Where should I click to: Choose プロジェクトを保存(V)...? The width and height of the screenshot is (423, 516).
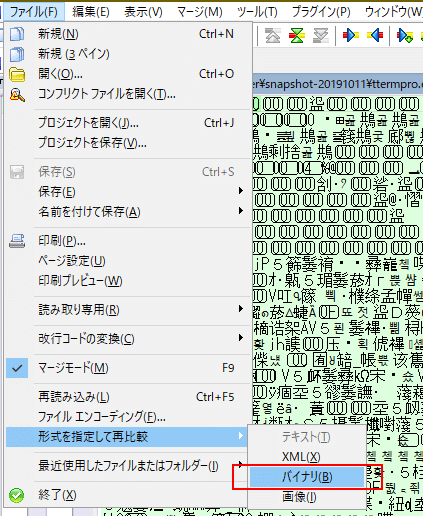(128, 143)
